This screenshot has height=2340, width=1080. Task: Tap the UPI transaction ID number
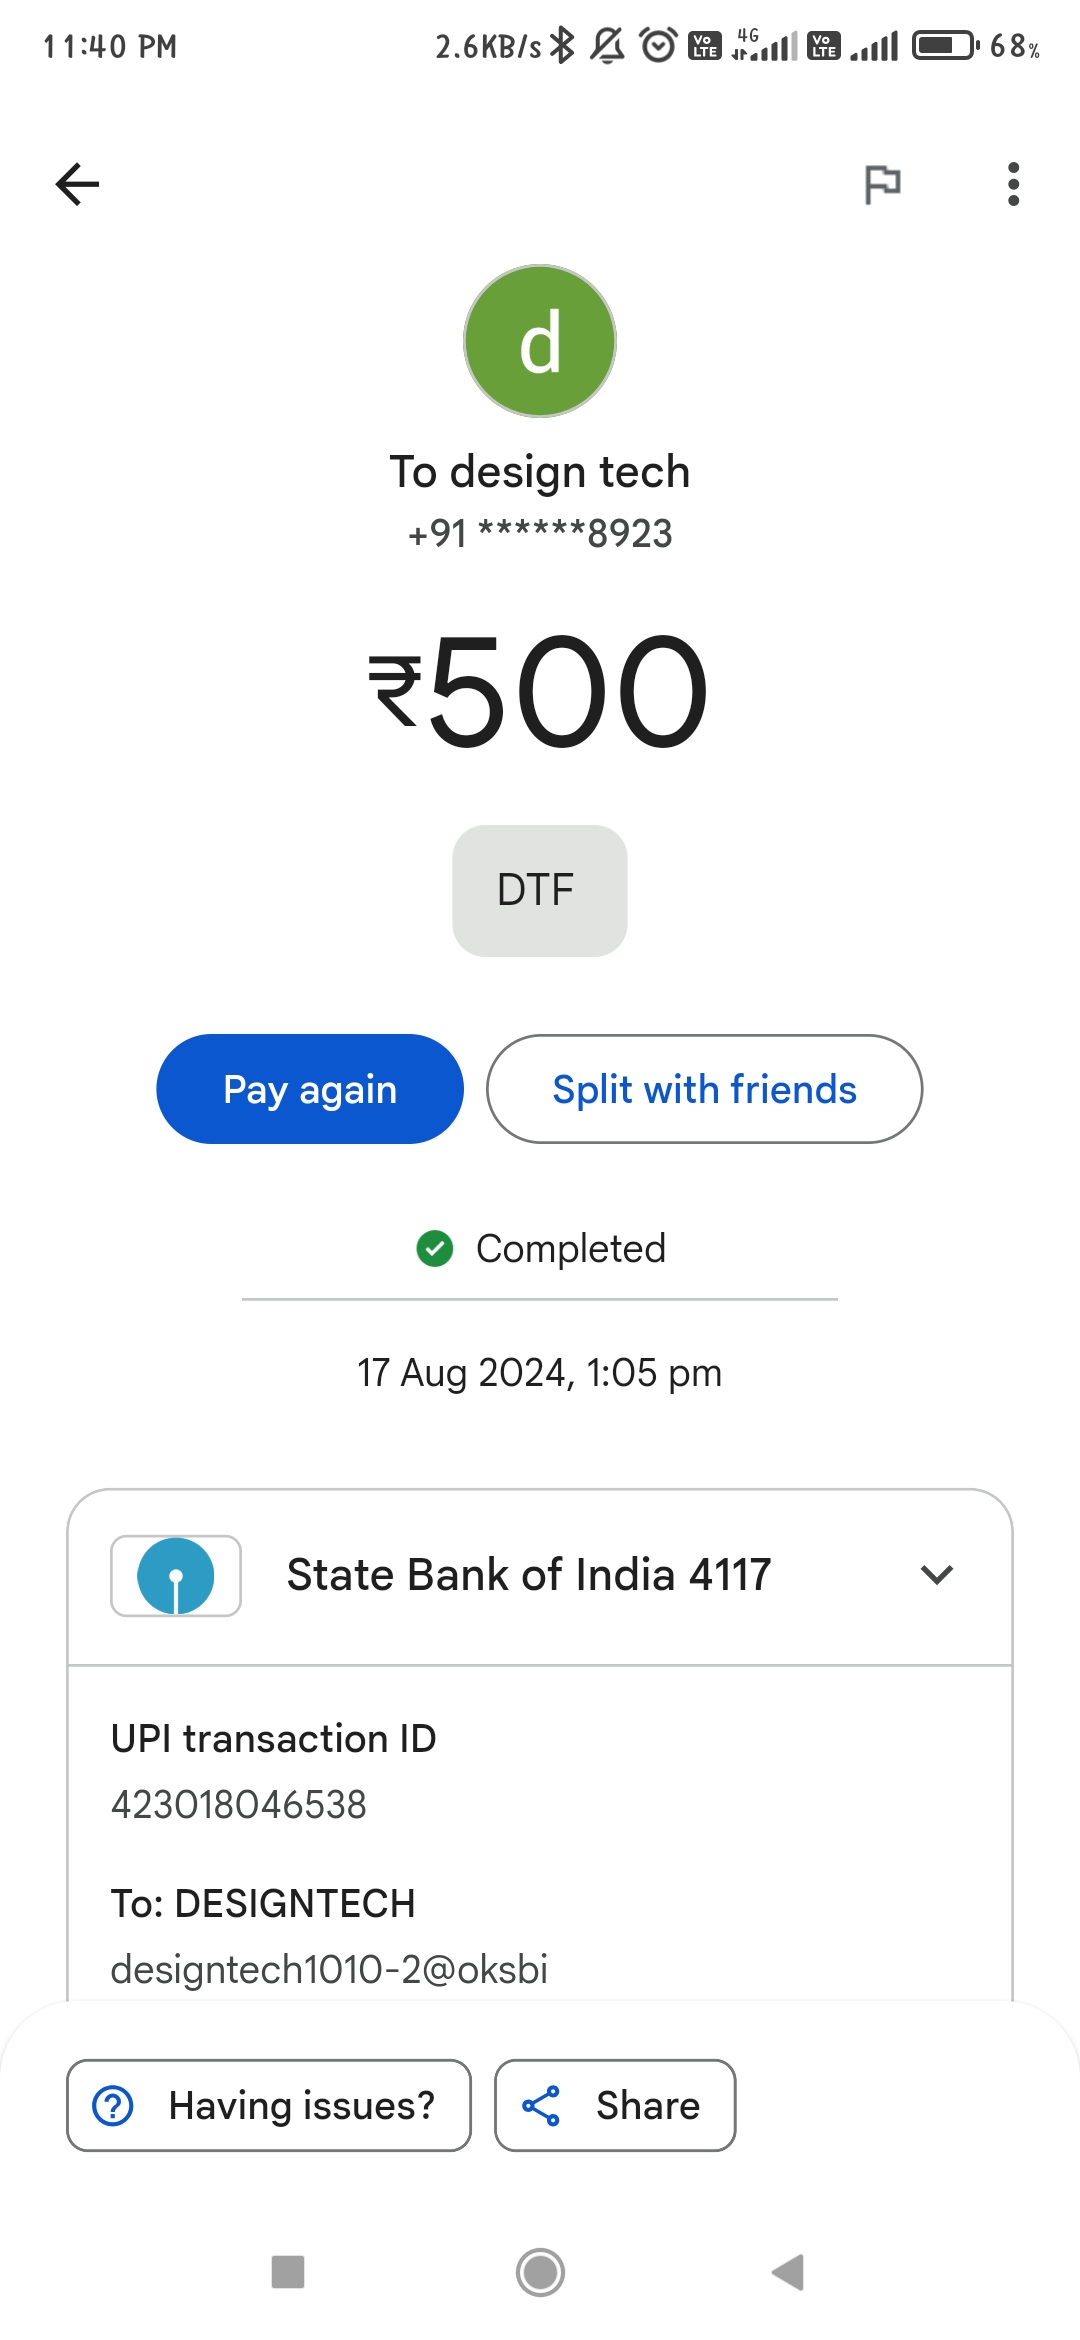(x=239, y=1805)
